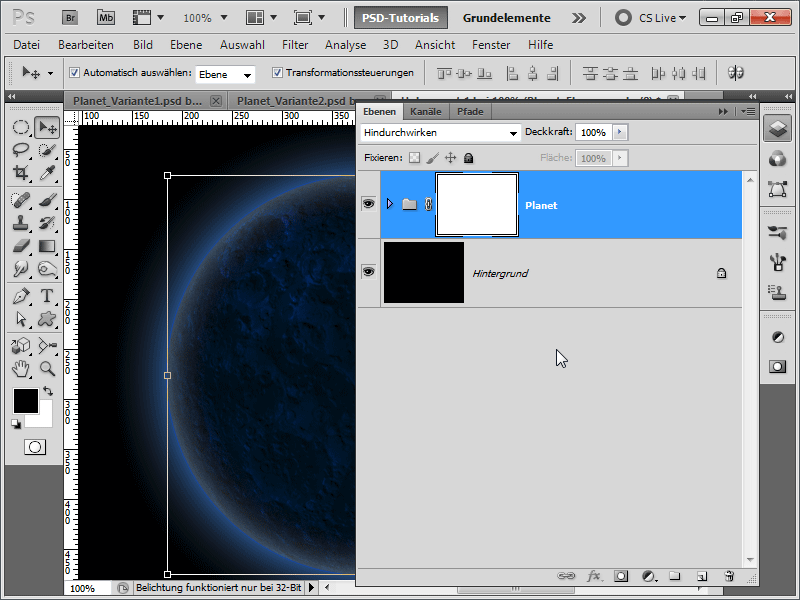Image resolution: width=800 pixels, height=600 pixels.
Task: Toggle lock transparent pixels
Action: [x=414, y=158]
